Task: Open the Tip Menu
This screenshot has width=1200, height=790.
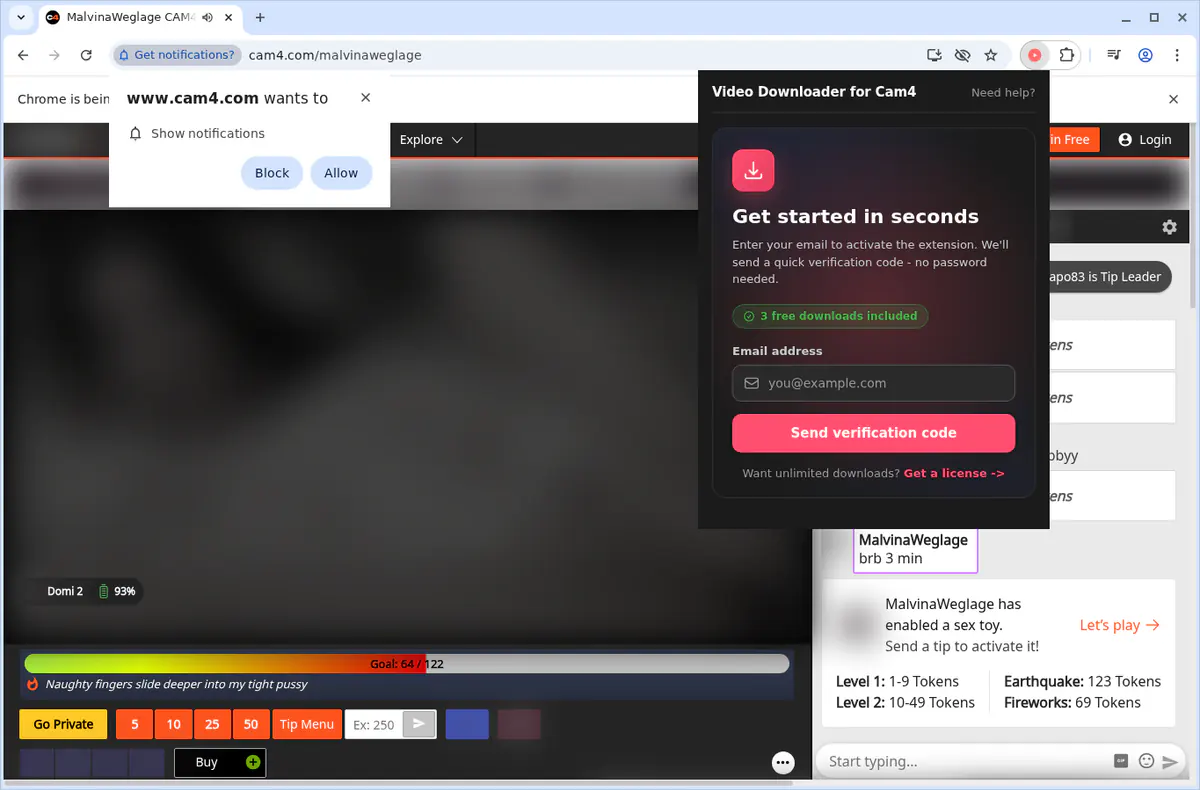Action: point(307,724)
